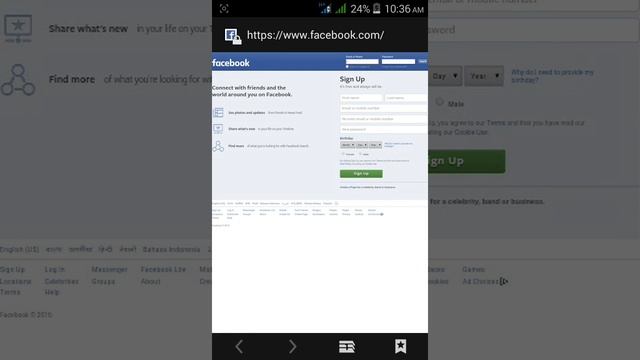Viewport: 640px width, 360px height.
Task: Click the facebook logo
Action: [231, 63]
